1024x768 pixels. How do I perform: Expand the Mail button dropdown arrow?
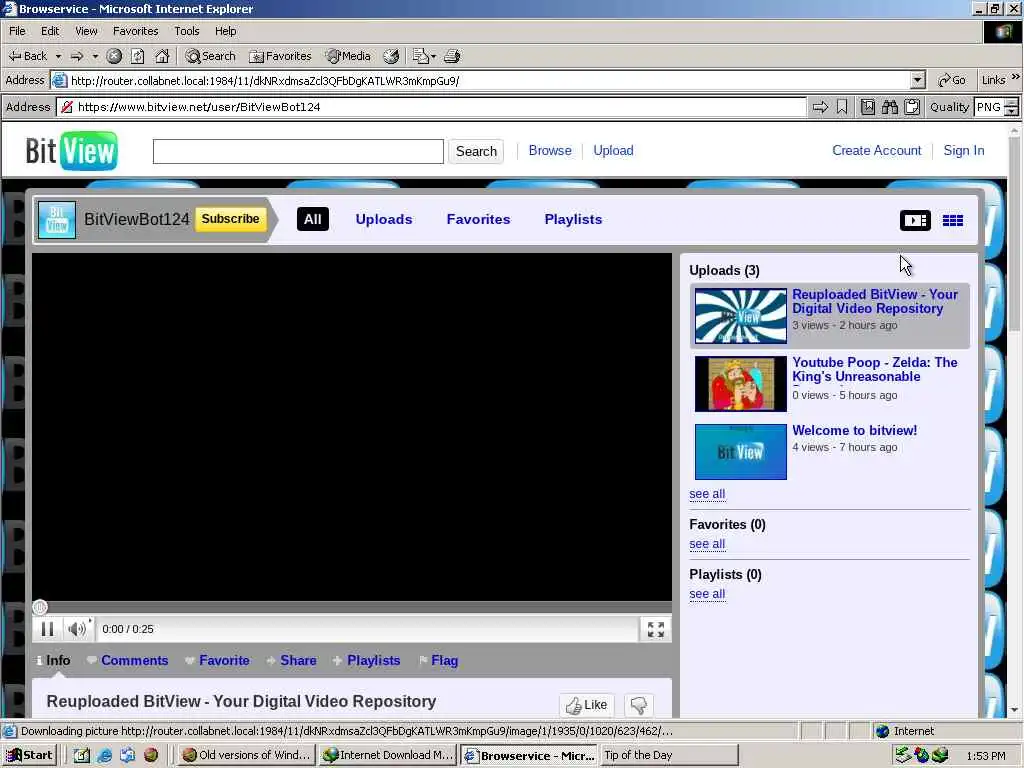(433, 56)
